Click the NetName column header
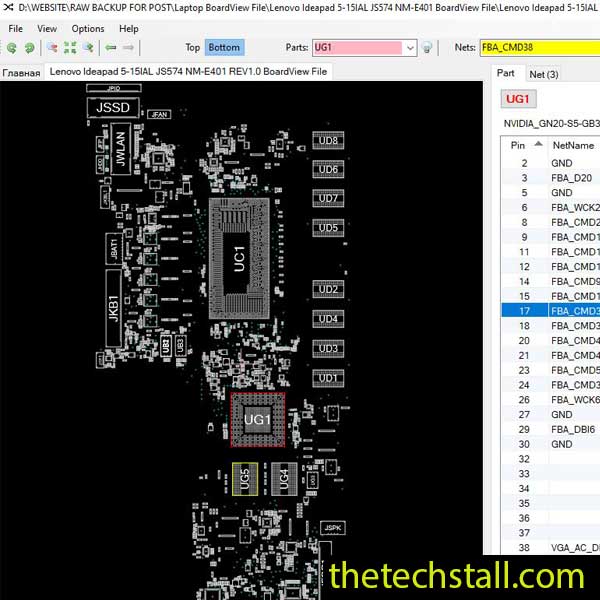The height and width of the screenshot is (600, 600). [x=574, y=145]
